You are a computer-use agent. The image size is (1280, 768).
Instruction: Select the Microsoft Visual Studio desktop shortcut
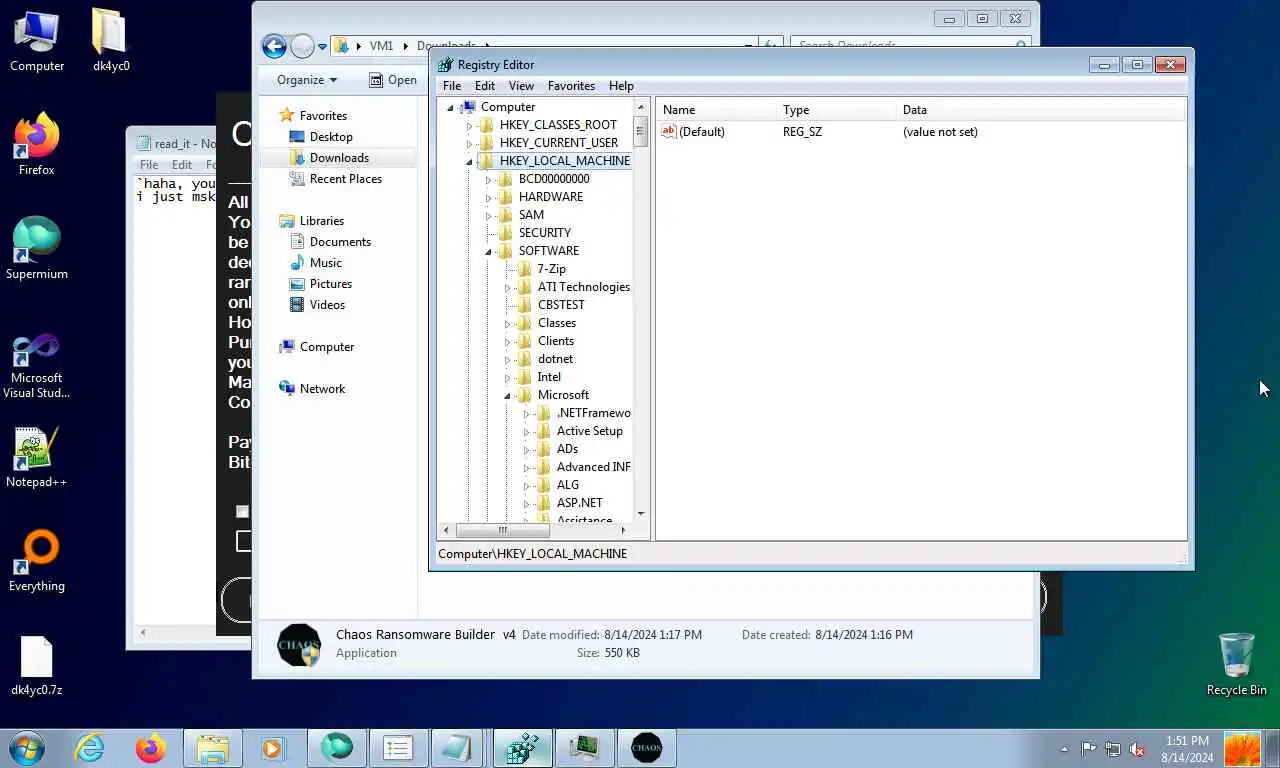(37, 365)
